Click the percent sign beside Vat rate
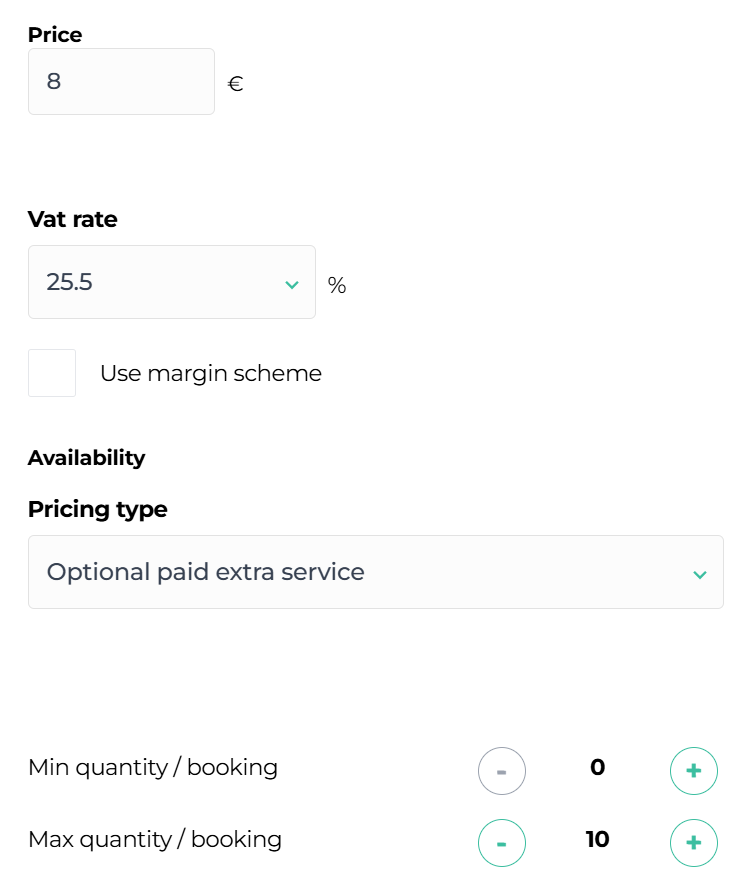 (337, 286)
